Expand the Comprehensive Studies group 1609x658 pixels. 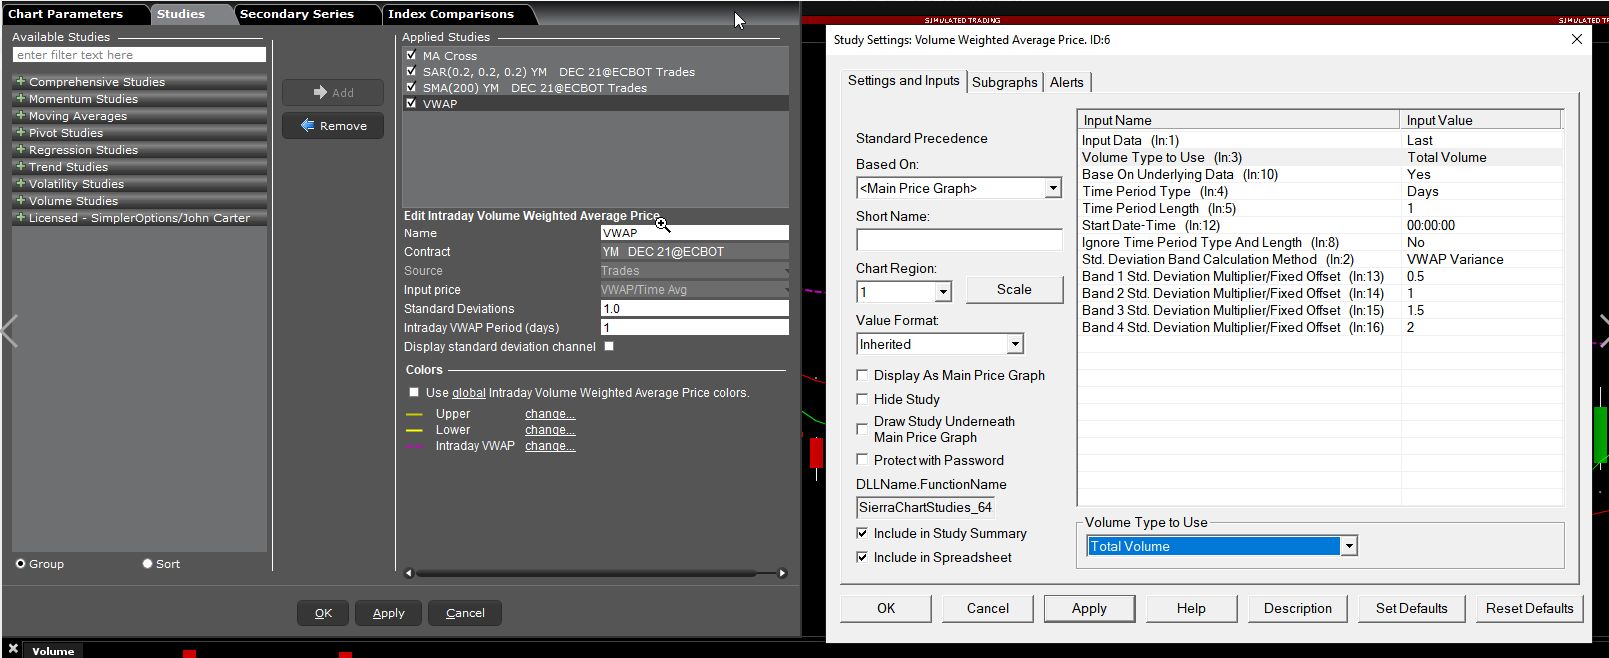click(x=20, y=82)
